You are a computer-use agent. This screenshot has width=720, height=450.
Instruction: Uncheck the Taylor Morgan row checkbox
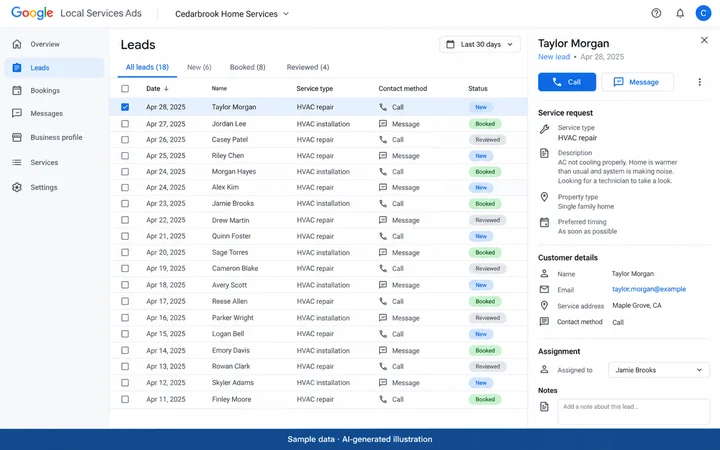pos(125,107)
